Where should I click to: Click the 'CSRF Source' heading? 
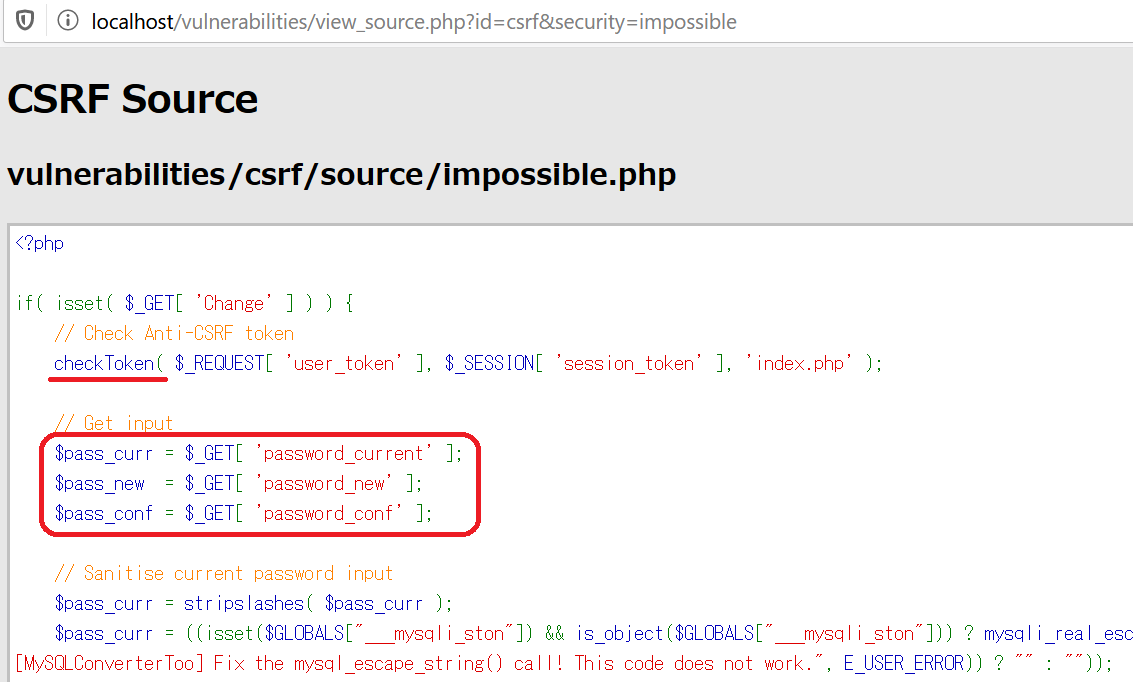coord(132,99)
